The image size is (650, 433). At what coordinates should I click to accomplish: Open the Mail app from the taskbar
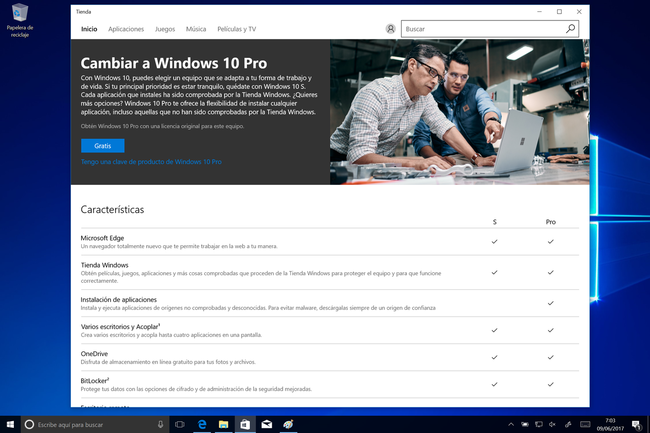(267, 424)
